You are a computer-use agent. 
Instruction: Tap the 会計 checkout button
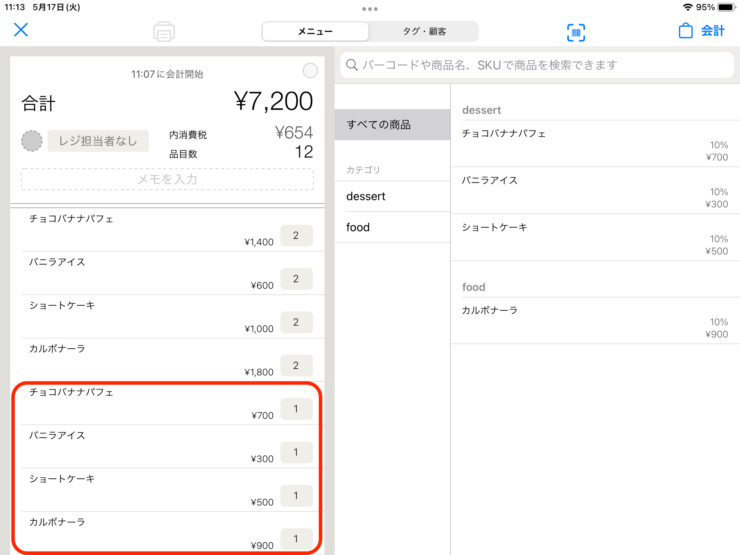(x=713, y=31)
